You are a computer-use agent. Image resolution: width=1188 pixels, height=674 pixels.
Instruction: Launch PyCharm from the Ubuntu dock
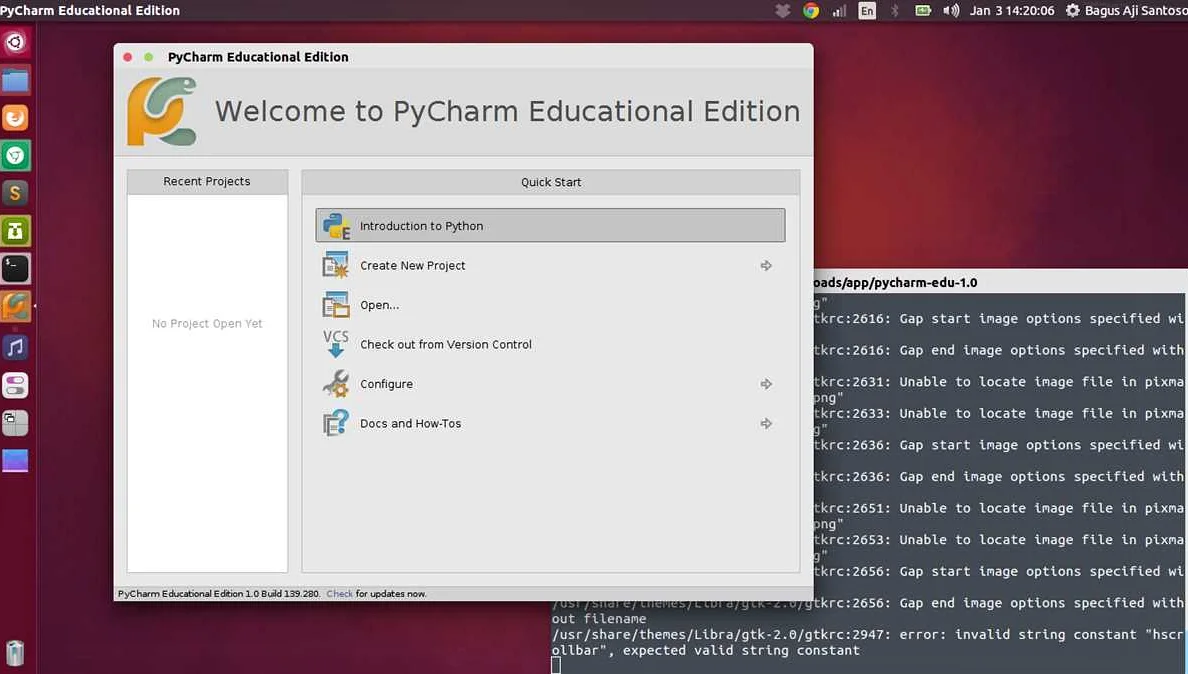click(x=16, y=306)
